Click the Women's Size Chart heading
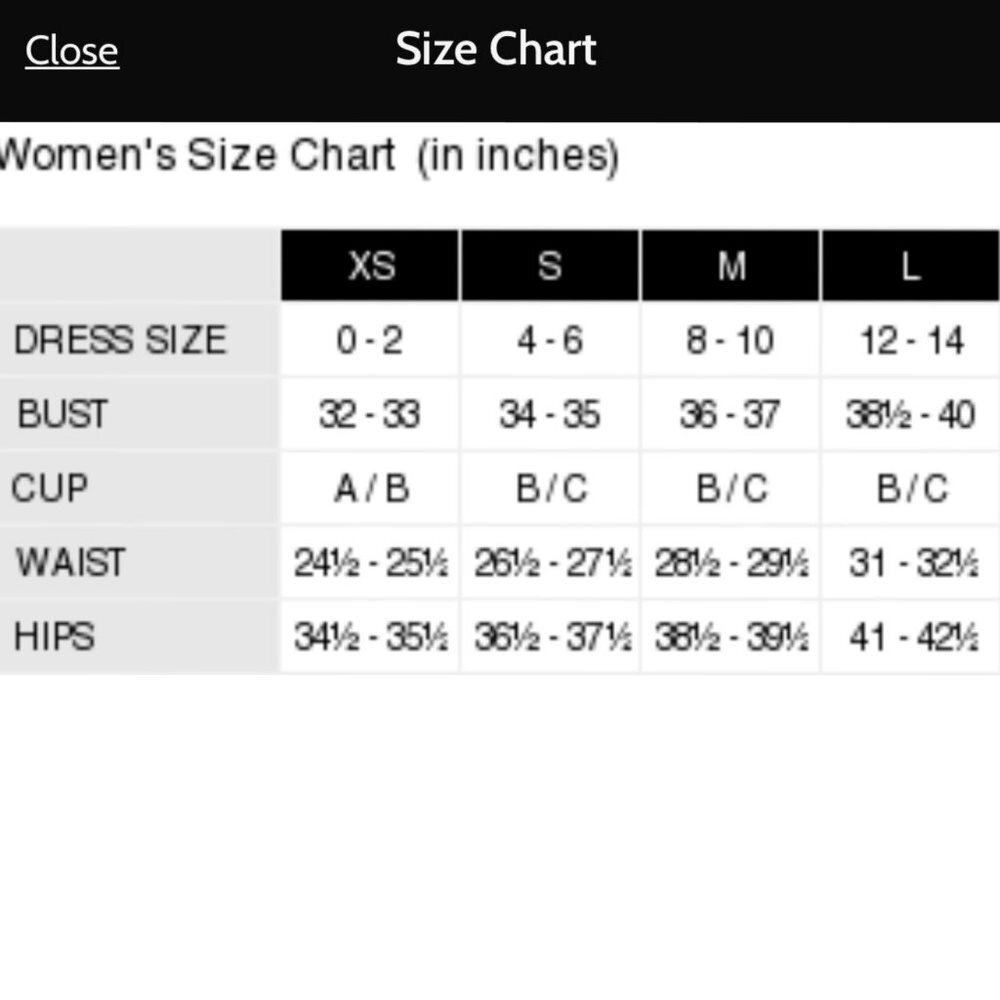The width and height of the screenshot is (1000, 1000). tap(310, 156)
